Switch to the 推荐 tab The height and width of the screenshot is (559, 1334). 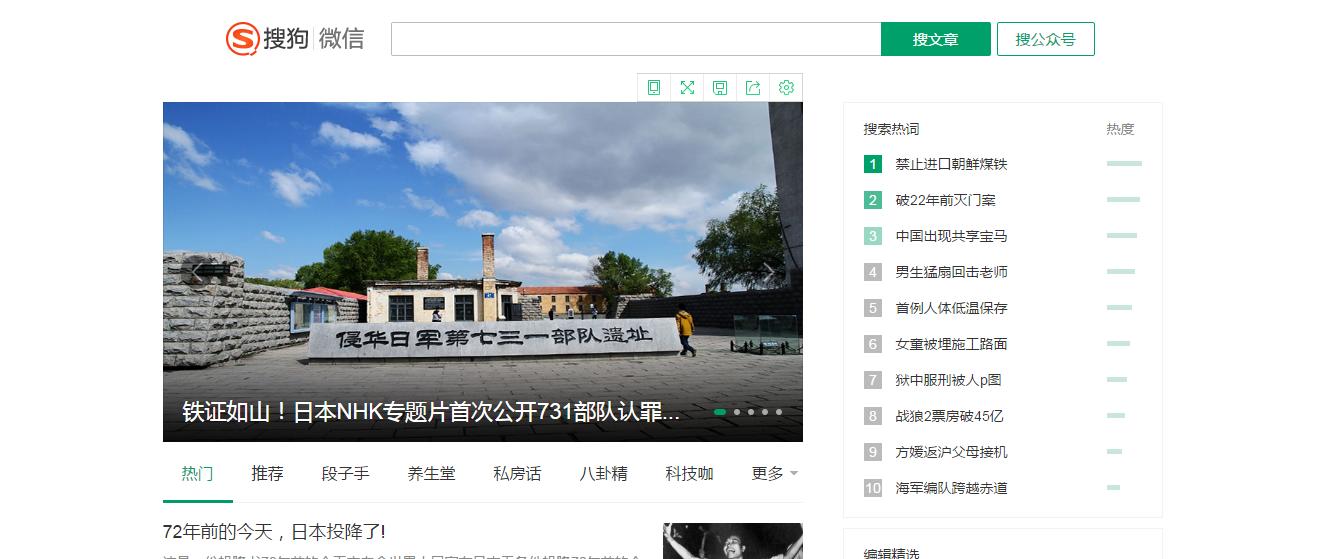tap(268, 473)
